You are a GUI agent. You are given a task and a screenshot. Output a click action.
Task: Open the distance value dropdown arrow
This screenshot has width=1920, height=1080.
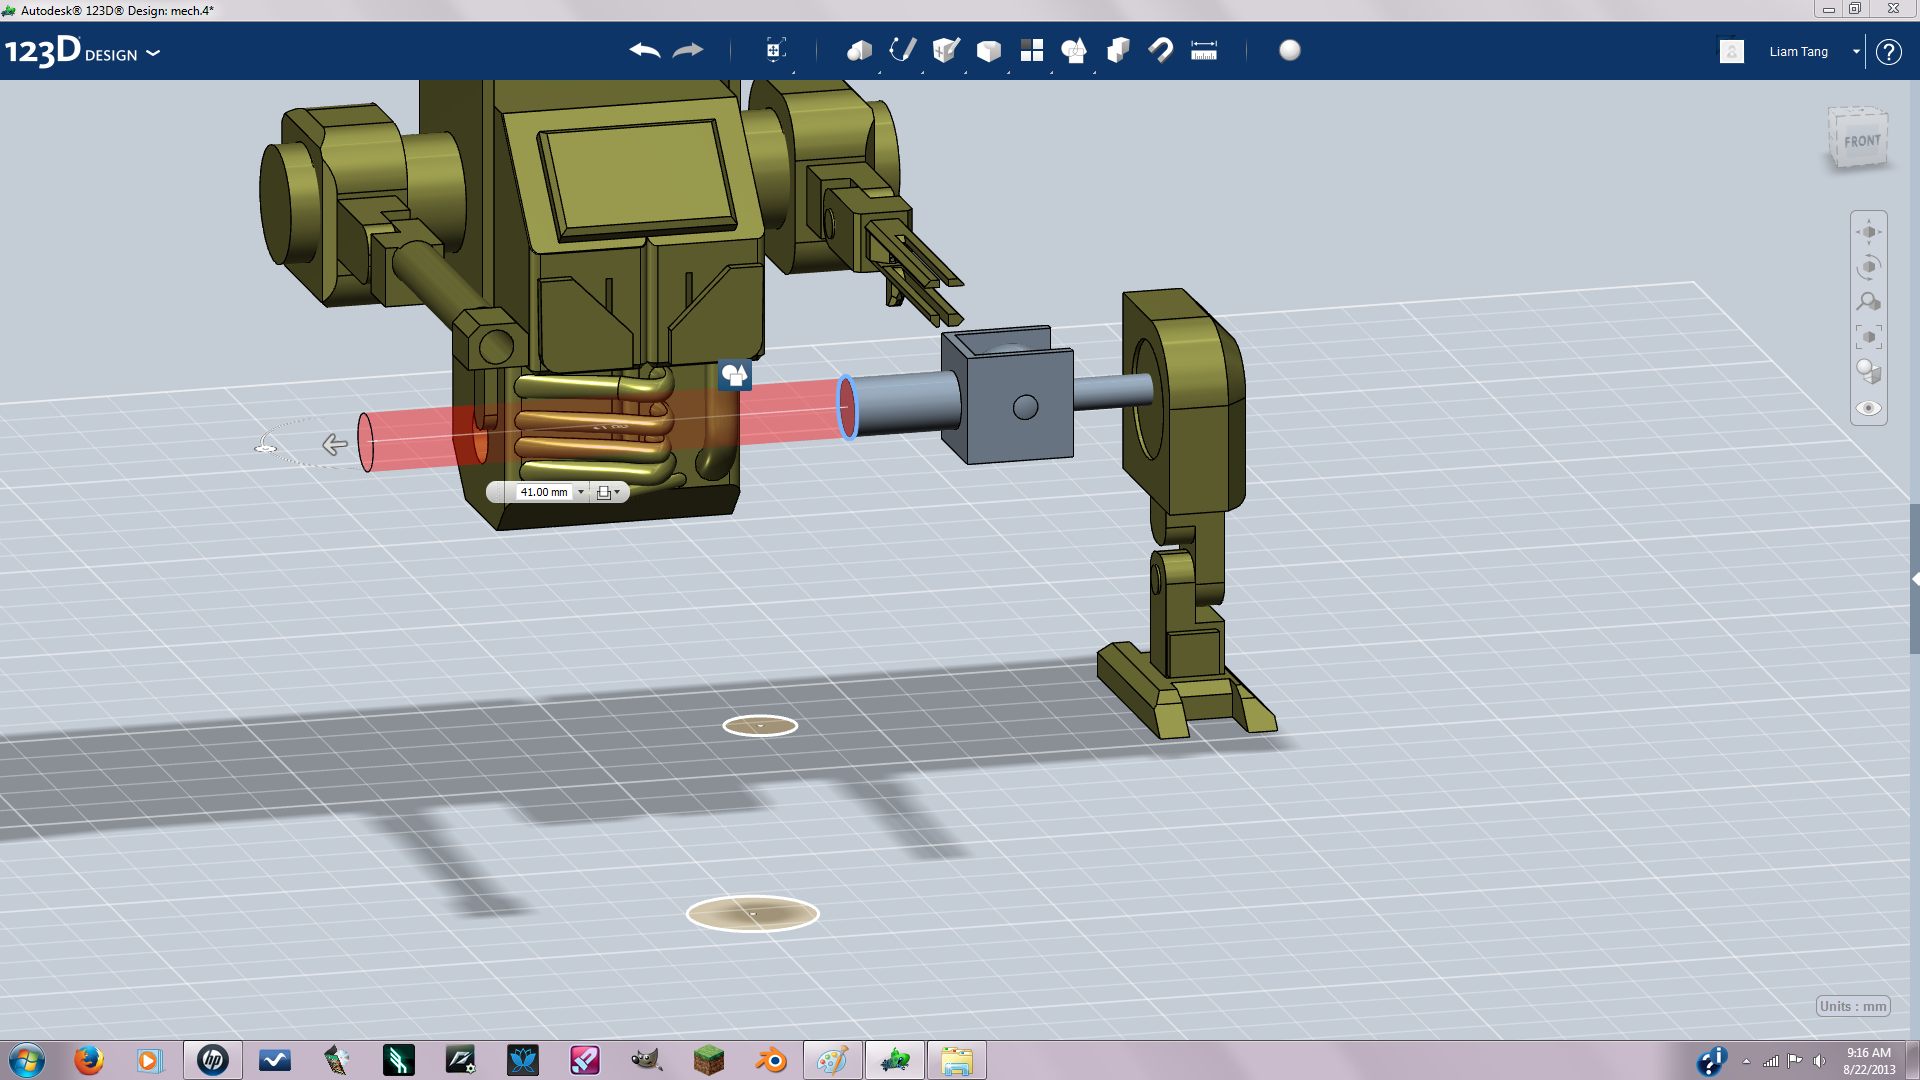tap(581, 492)
